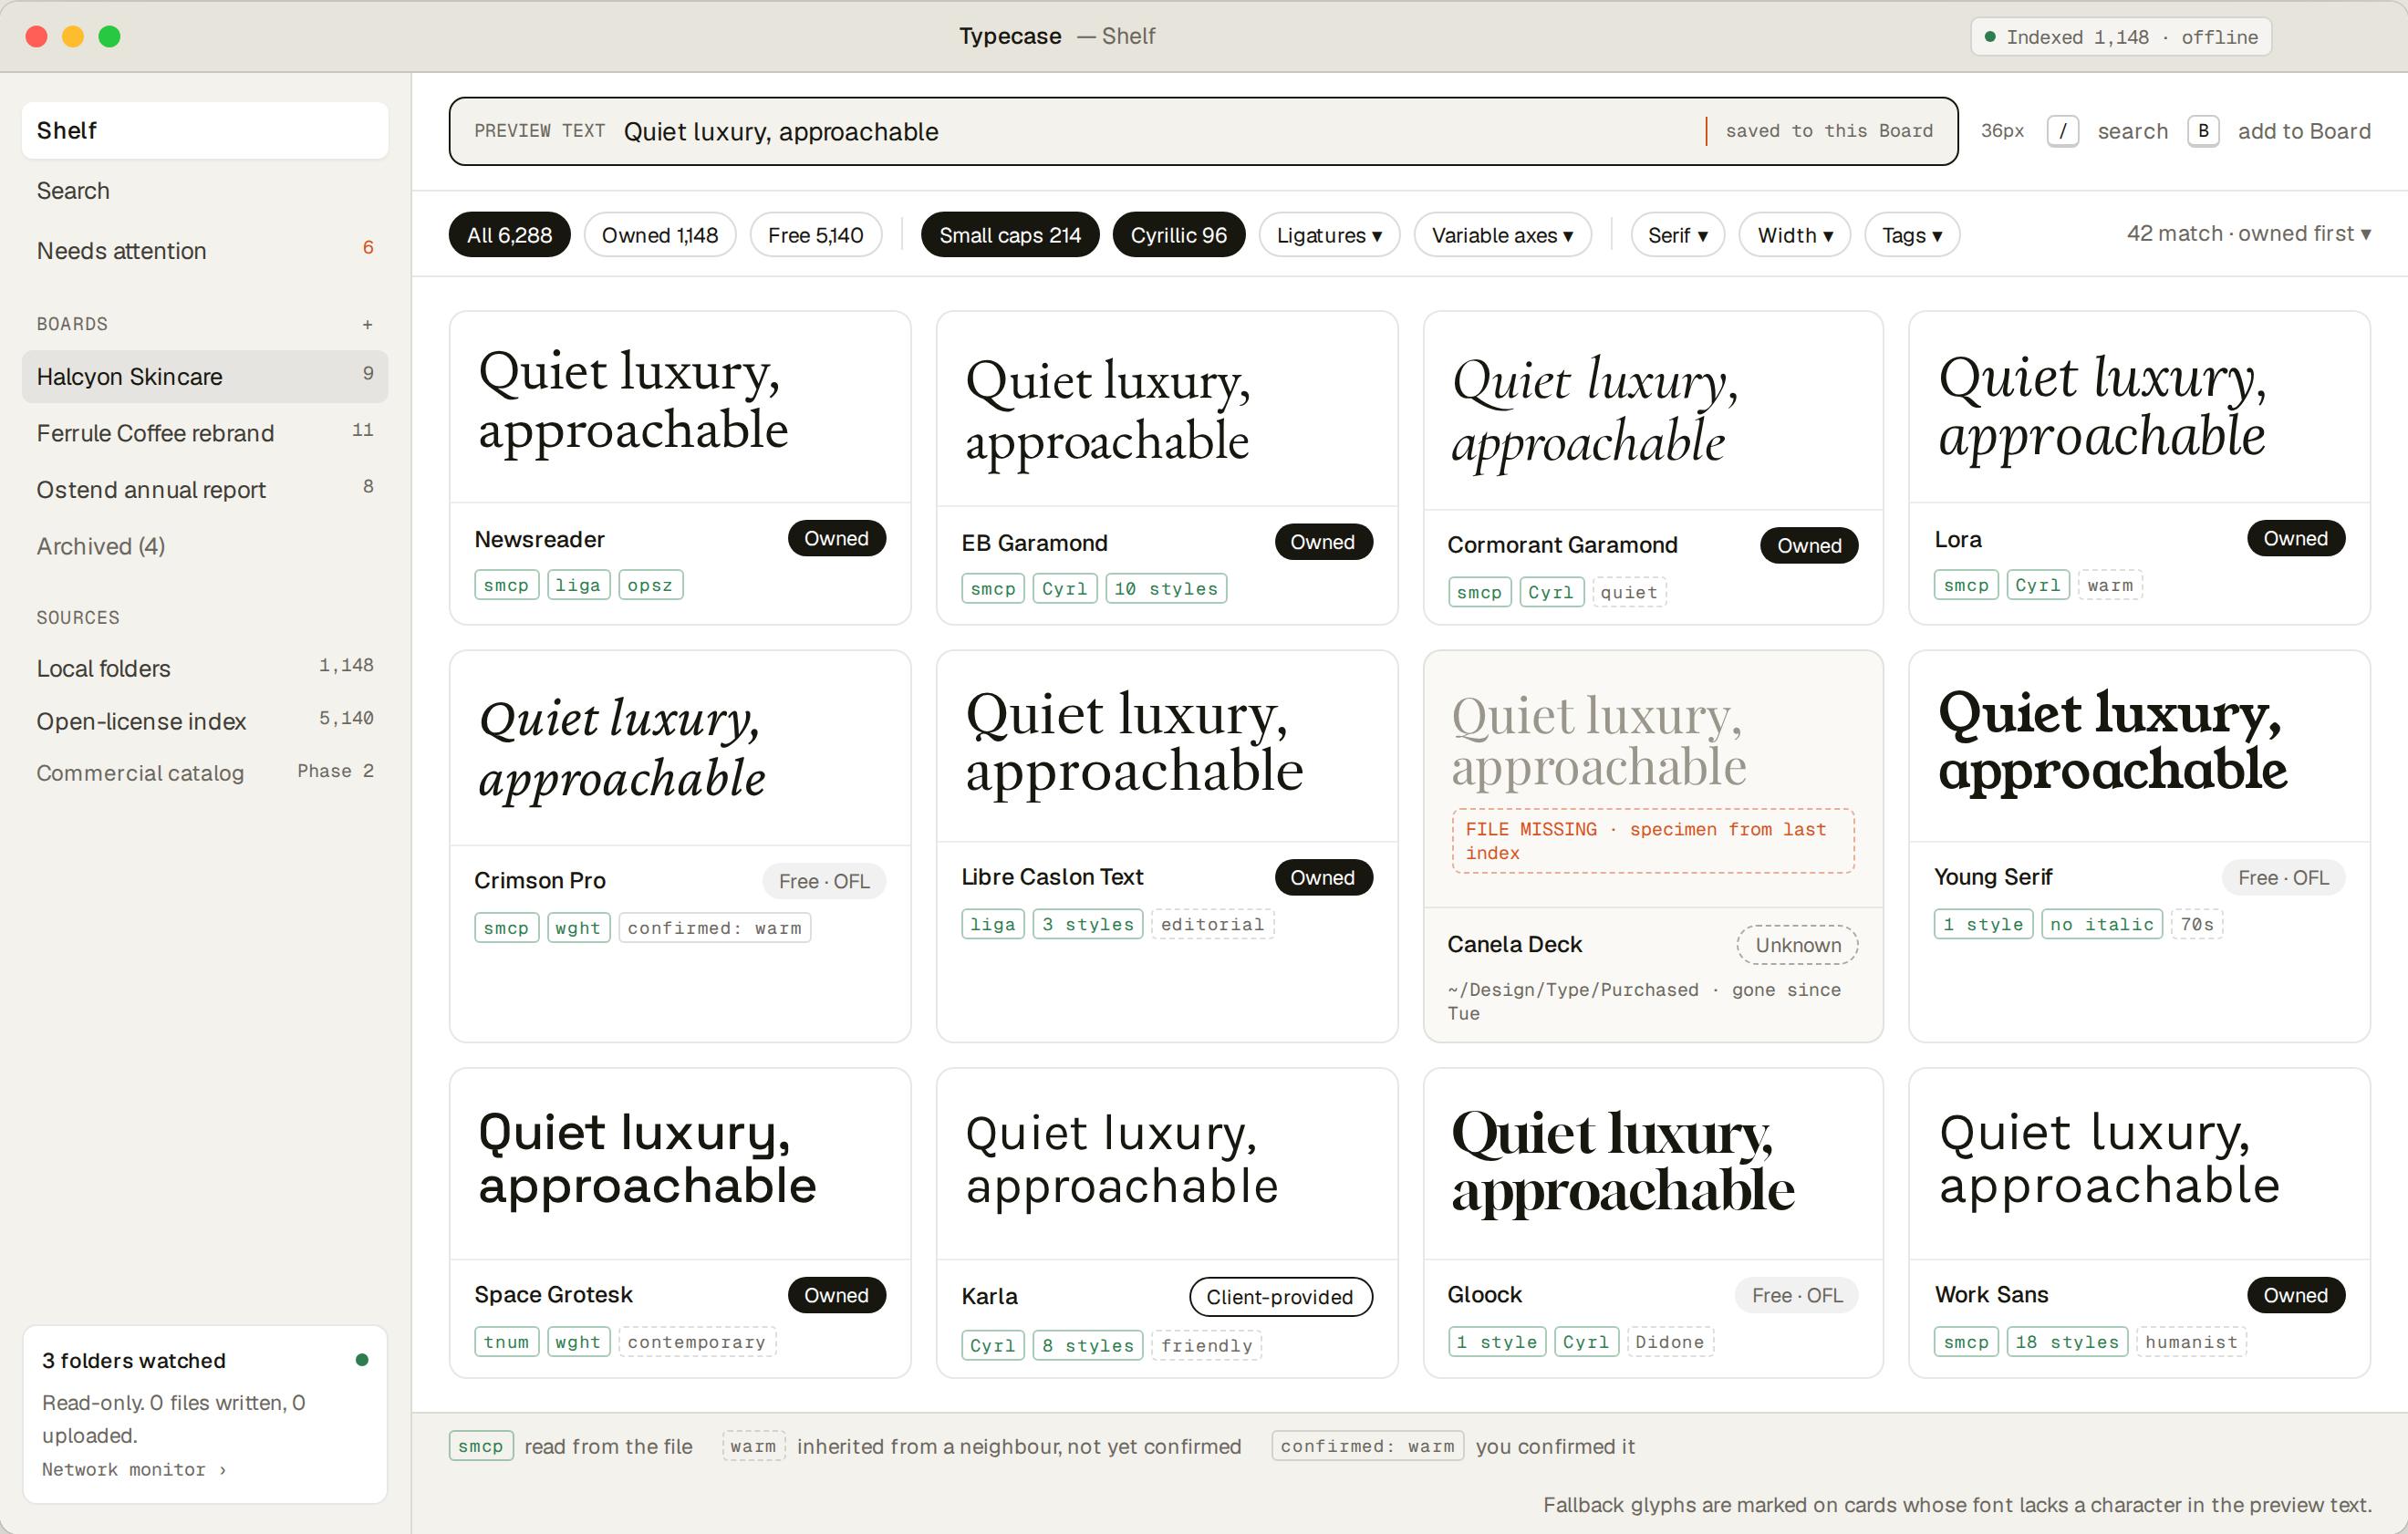
Task: Click the 70s tag on Young Serif
Action: pyautogui.click(x=2196, y=924)
